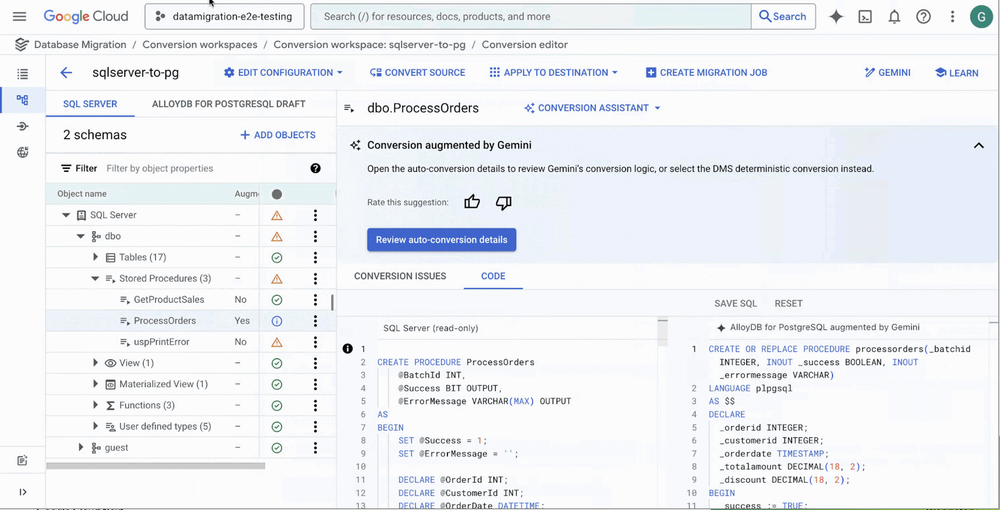Open the Gemini button in the toolbar
1000x510 pixels.
point(887,73)
